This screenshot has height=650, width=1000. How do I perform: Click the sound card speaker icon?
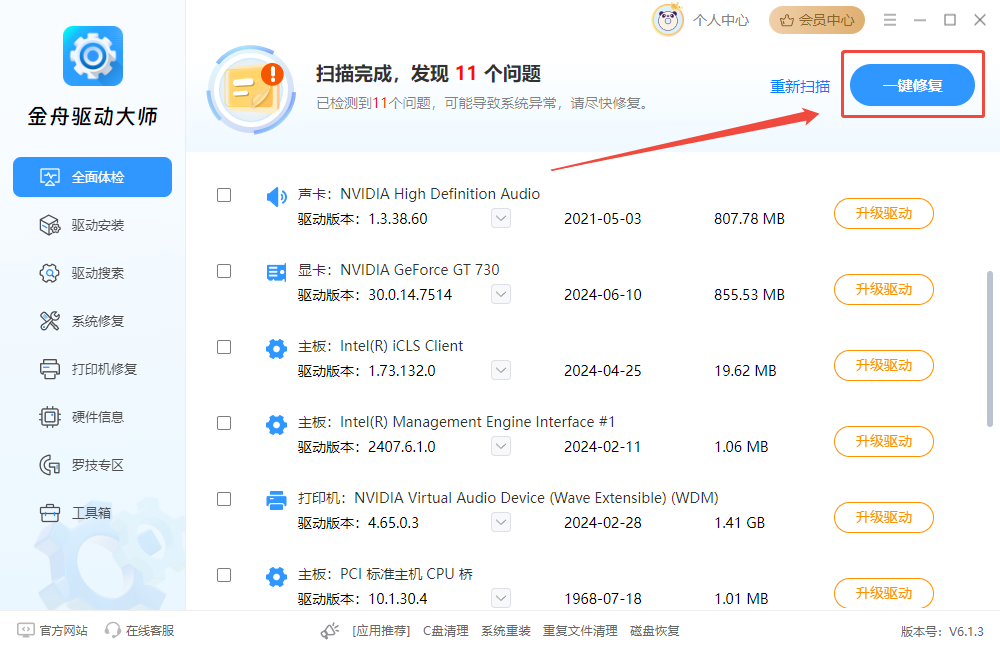coord(276,197)
